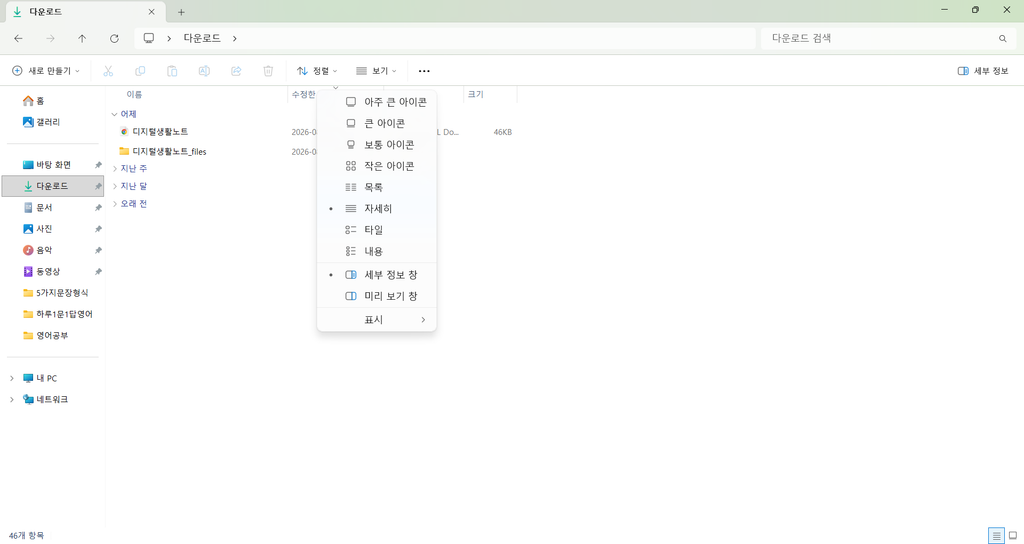
Task: Close the 다운로드 tab
Action: [152, 12]
